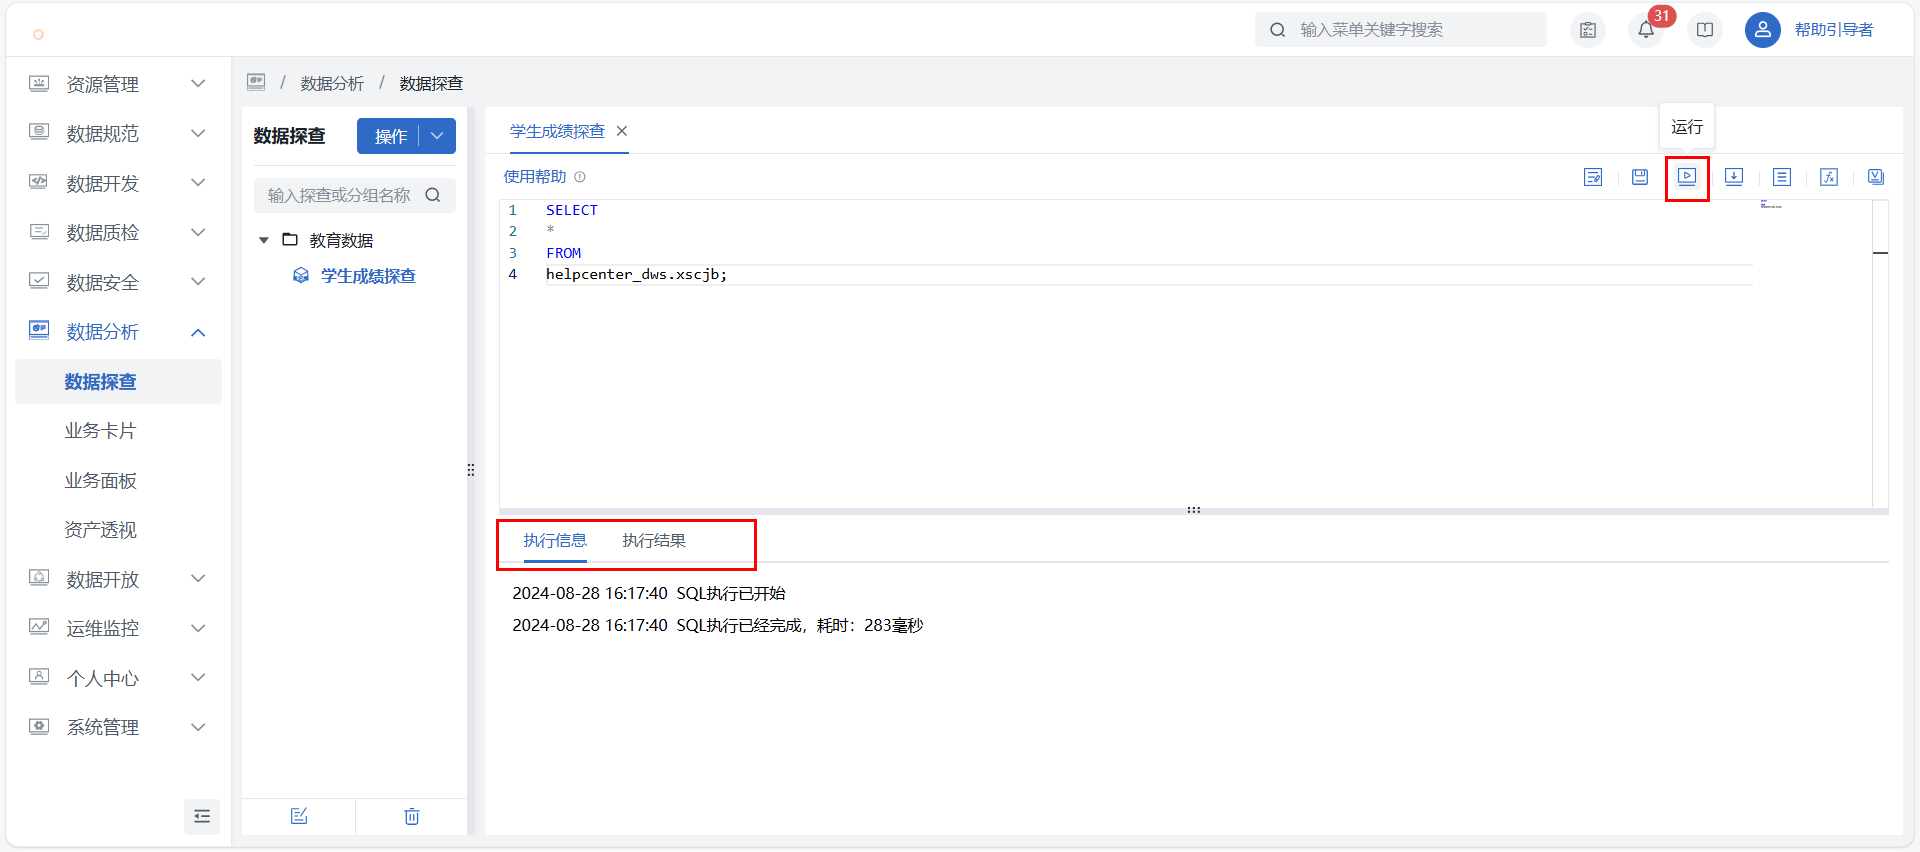Click the vertical panel splitter handle
The width and height of the screenshot is (1920, 852).
tap(471, 470)
